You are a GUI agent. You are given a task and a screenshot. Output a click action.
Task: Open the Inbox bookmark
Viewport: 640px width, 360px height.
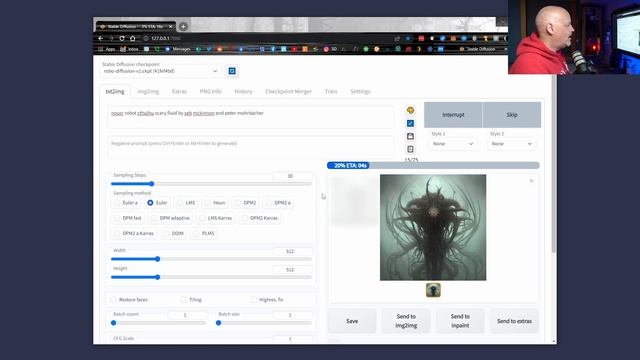click(x=129, y=49)
